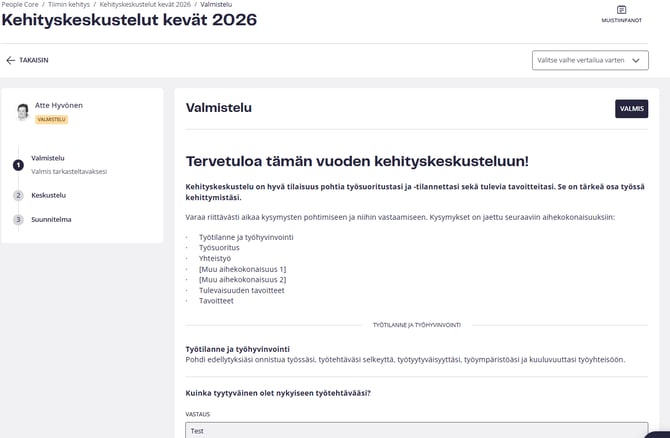Open the 'Valitse vaihe vertailua varten' text field
Image resolution: width=670 pixels, height=438 pixels.
(x=581, y=60)
